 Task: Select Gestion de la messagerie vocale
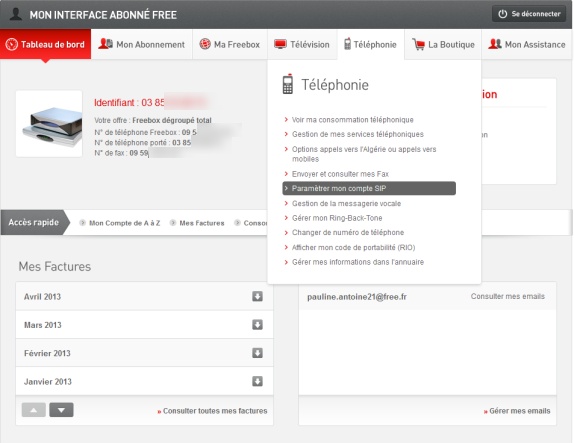346,204
